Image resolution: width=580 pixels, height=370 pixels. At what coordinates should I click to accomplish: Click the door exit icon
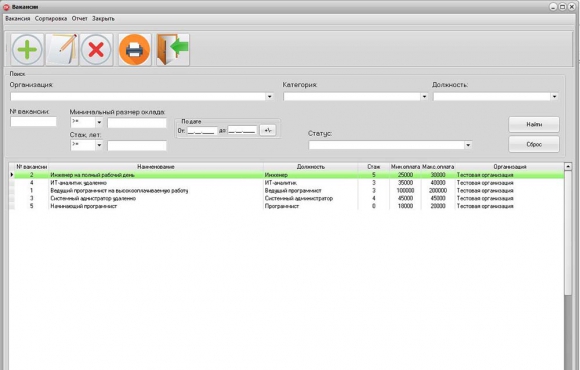(x=173, y=50)
